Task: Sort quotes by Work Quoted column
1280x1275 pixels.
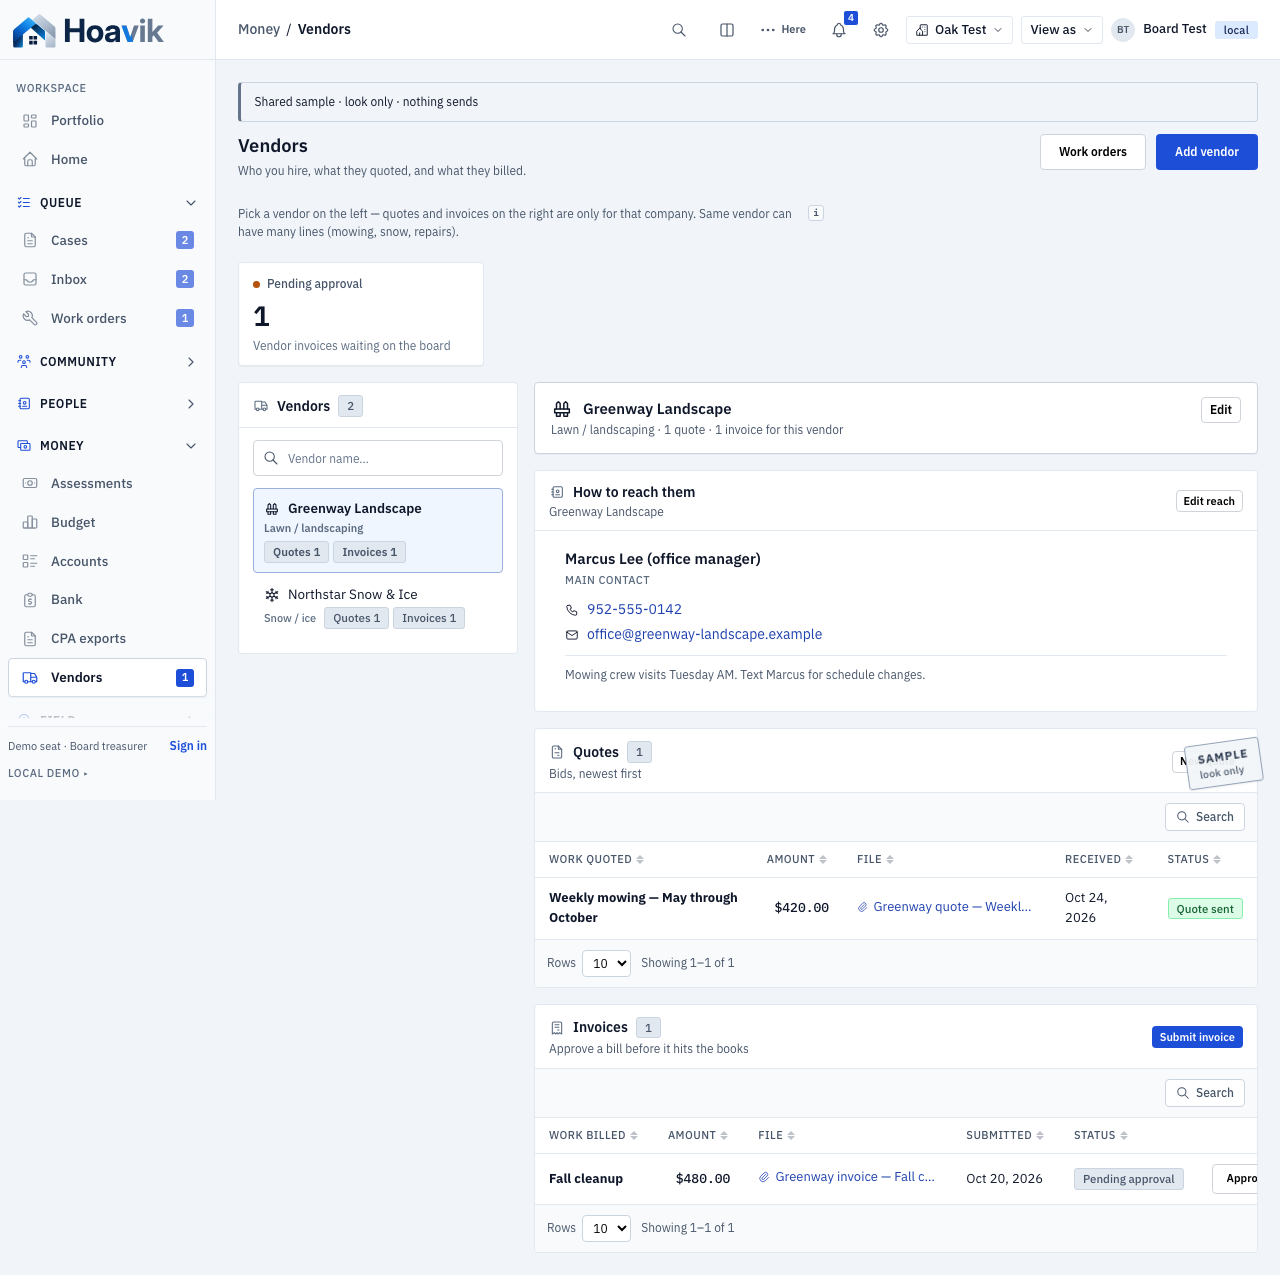Action: pyautogui.click(x=596, y=859)
